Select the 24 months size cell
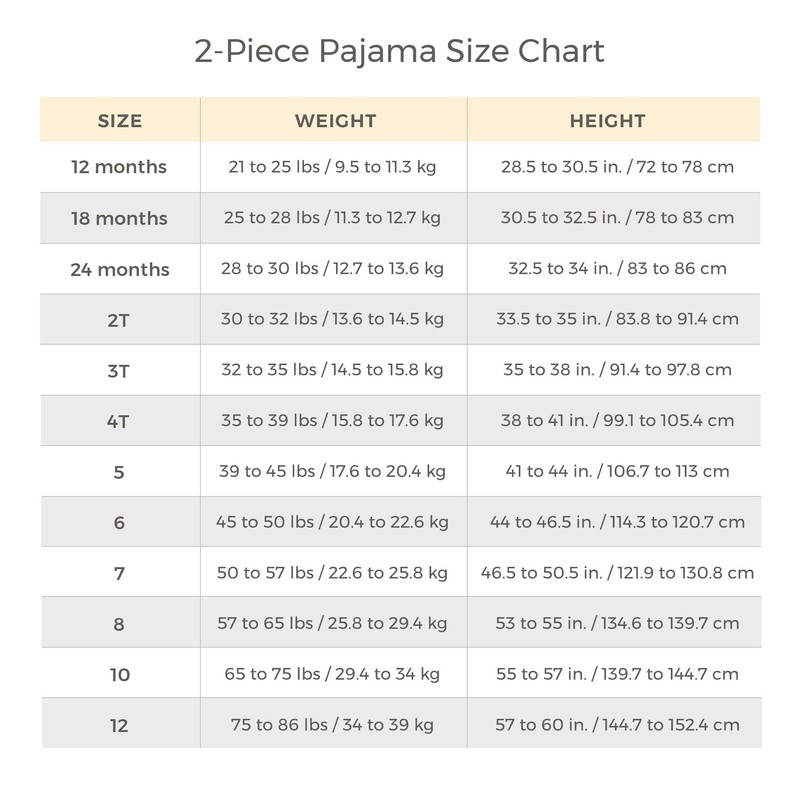This screenshot has height=800, width=800. click(x=120, y=269)
